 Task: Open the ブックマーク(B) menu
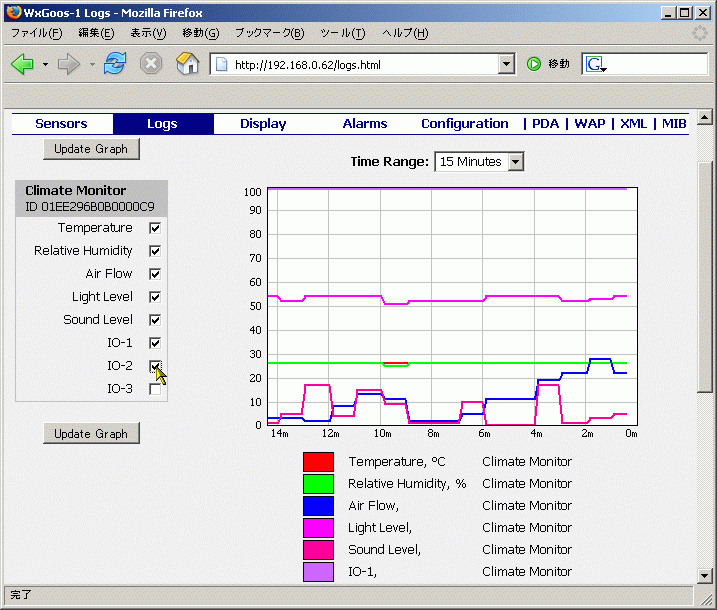coord(269,33)
